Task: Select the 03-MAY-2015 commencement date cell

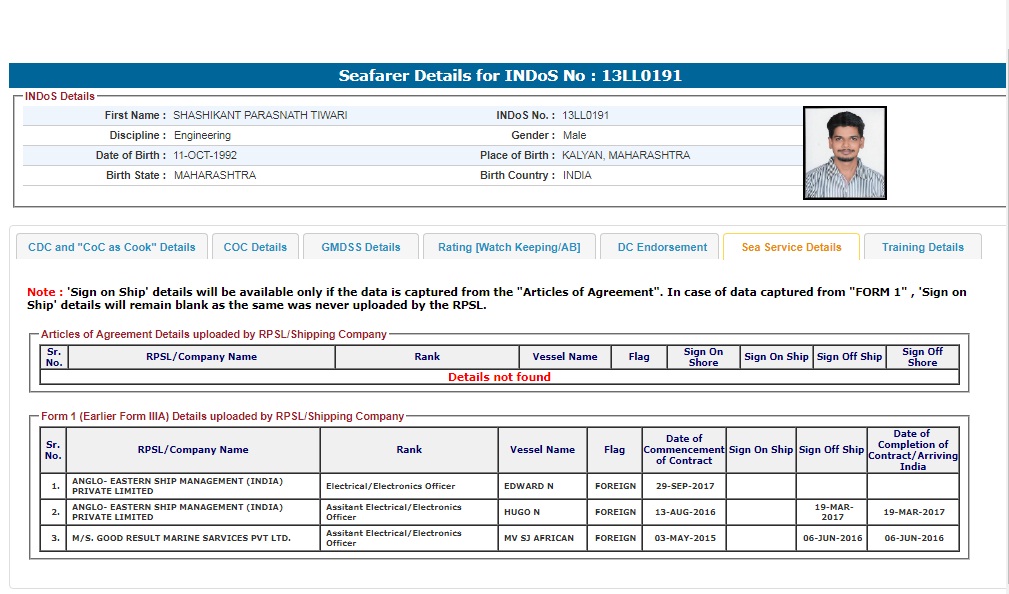Action: (684, 538)
